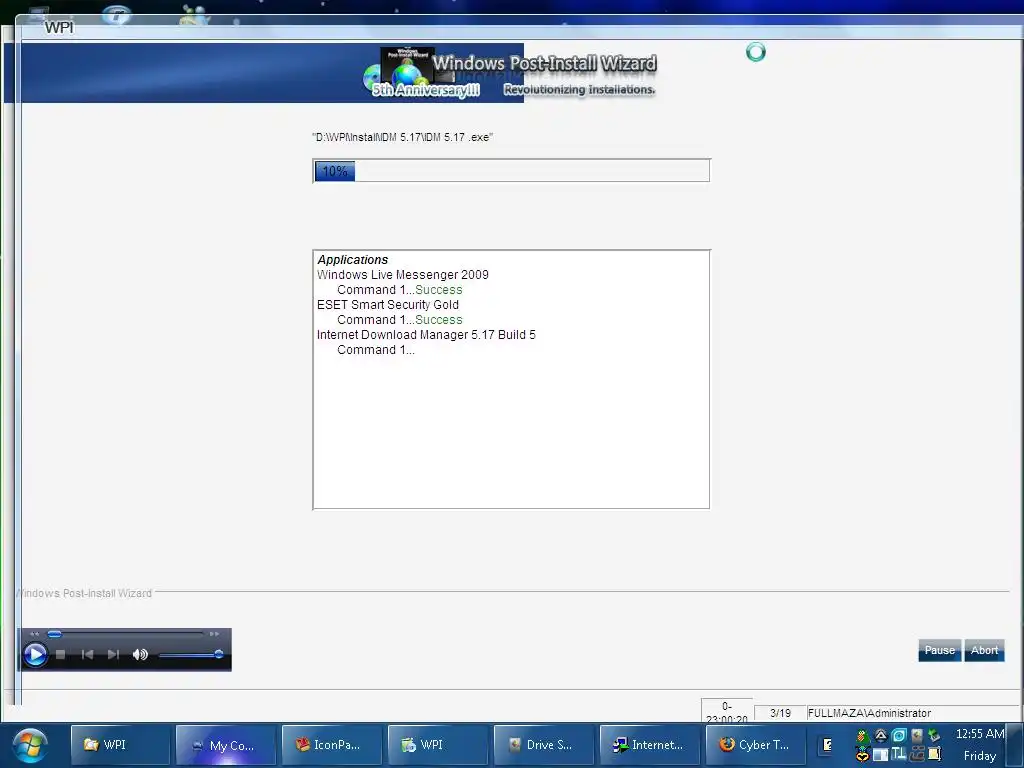This screenshot has height=768, width=1024.
Task: Fast forward using the media player double-arrow
Action: tap(214, 633)
